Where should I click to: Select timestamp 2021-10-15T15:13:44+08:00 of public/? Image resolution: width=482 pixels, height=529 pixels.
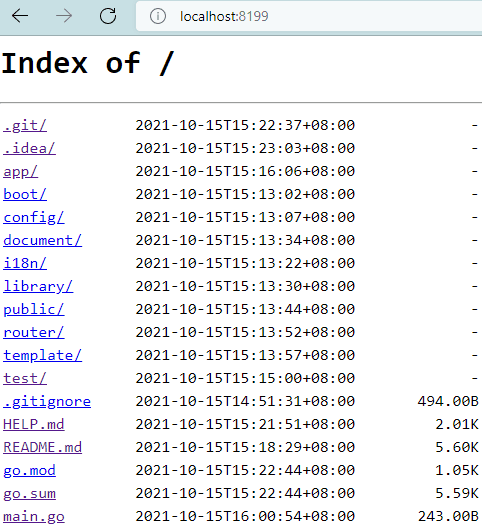(245, 309)
